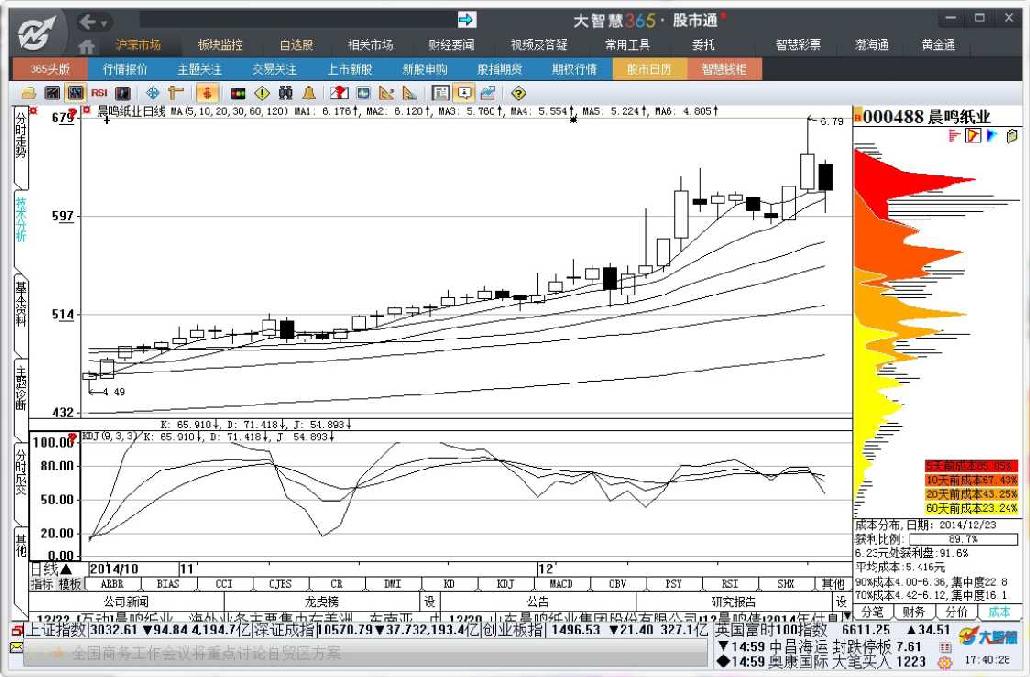This screenshot has width=1030, height=677.
Task: Open the 常用工具 menu
Action: (627, 45)
